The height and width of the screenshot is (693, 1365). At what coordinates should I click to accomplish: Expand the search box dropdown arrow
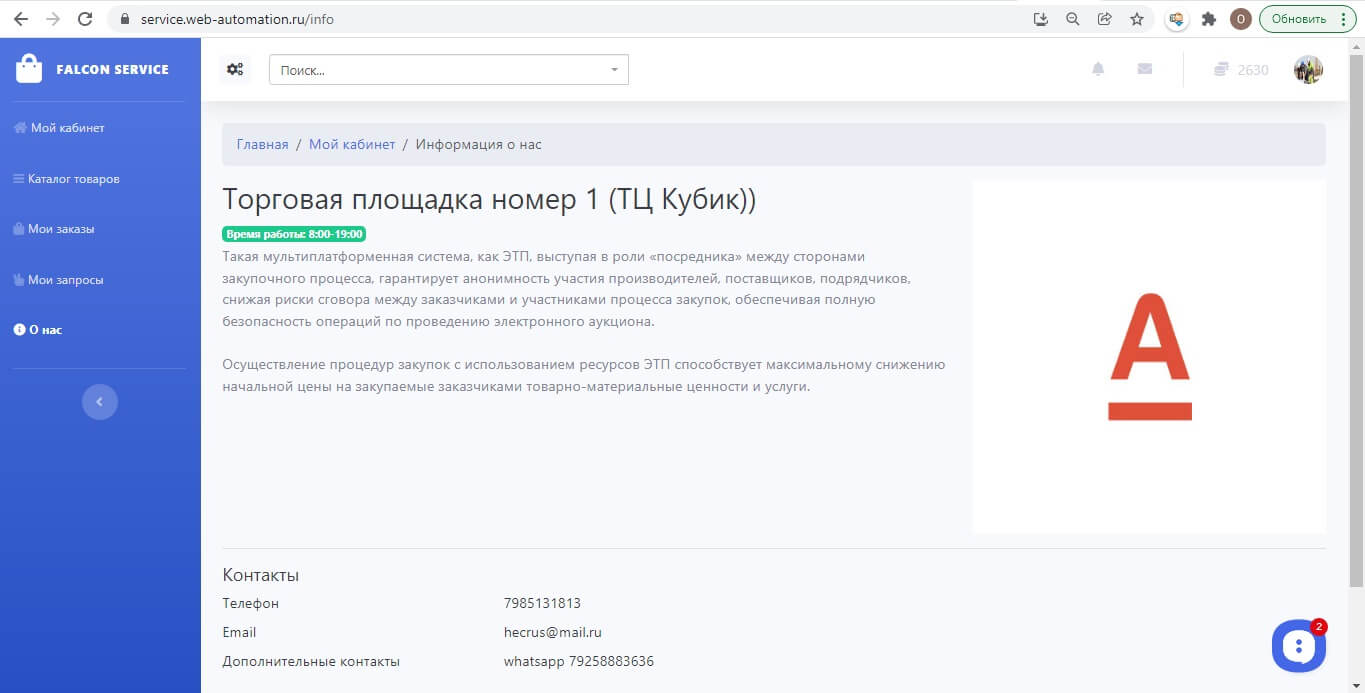(614, 70)
